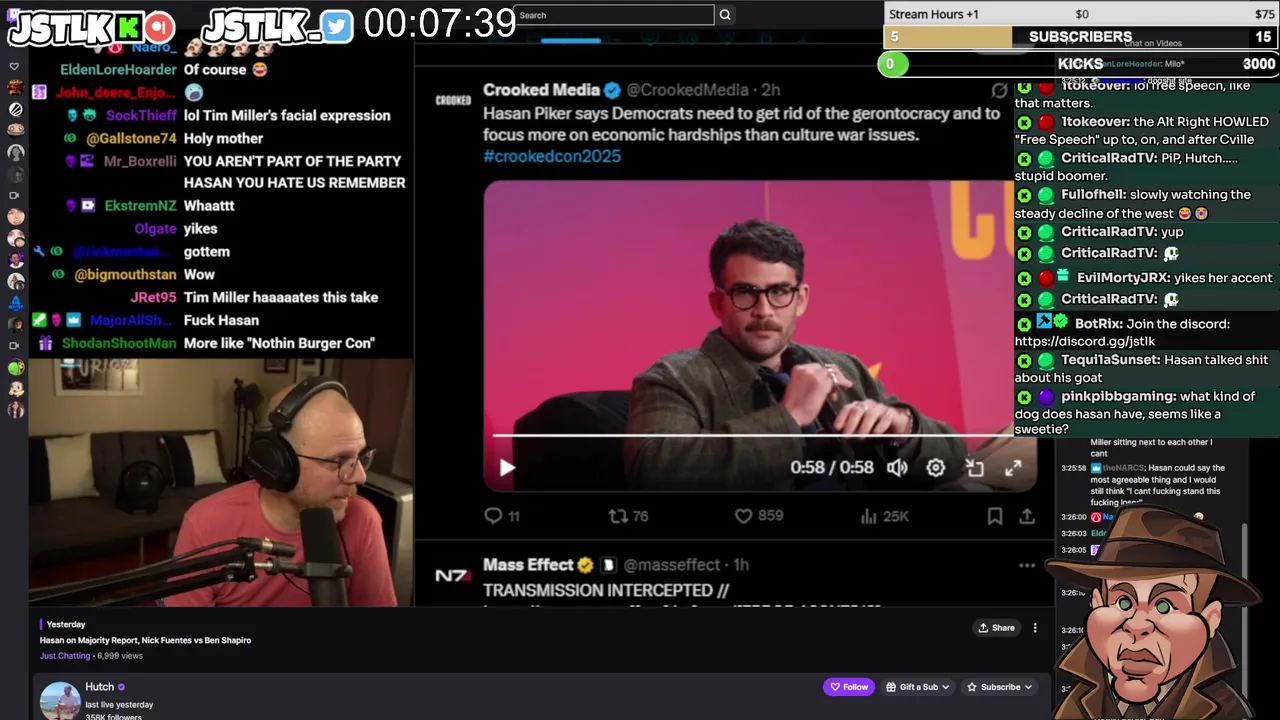1280x720 pixels.
Task: Click X icon beside Tequi1aSunset's message
Action: [1024, 360]
